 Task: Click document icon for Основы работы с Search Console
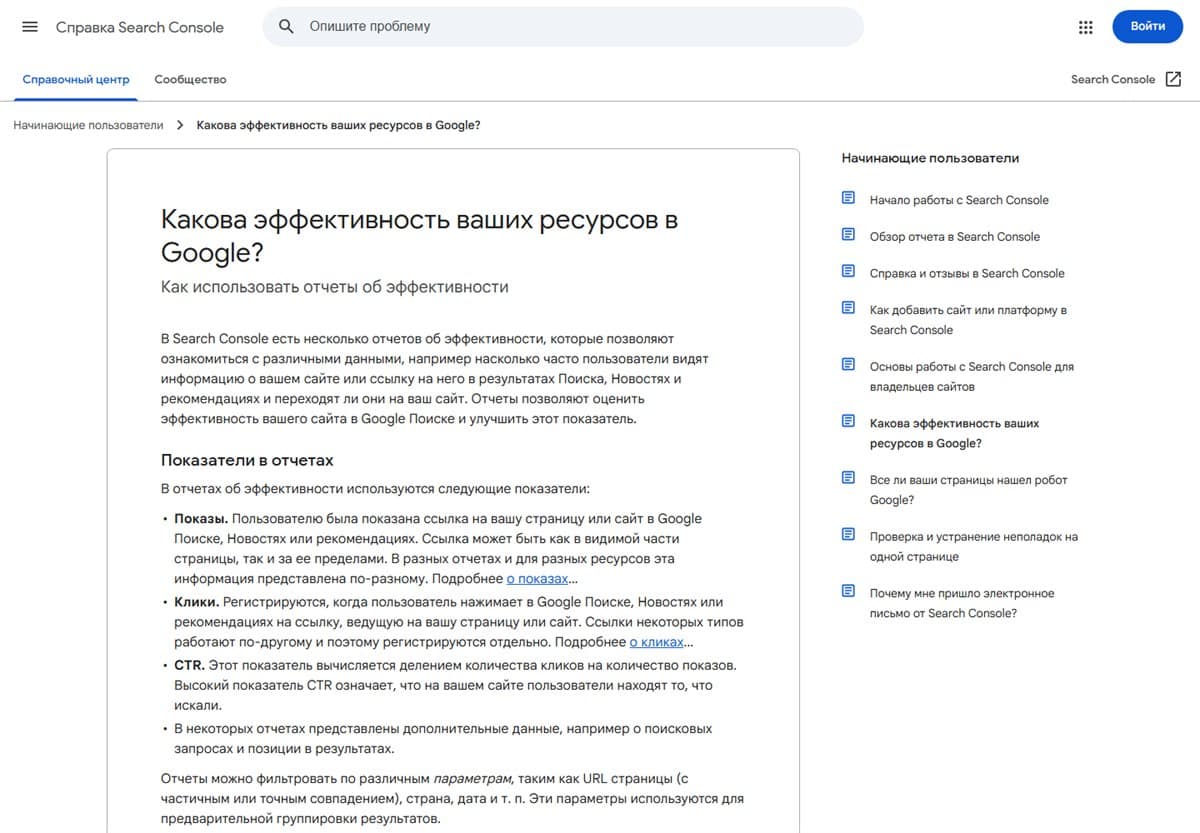(849, 364)
